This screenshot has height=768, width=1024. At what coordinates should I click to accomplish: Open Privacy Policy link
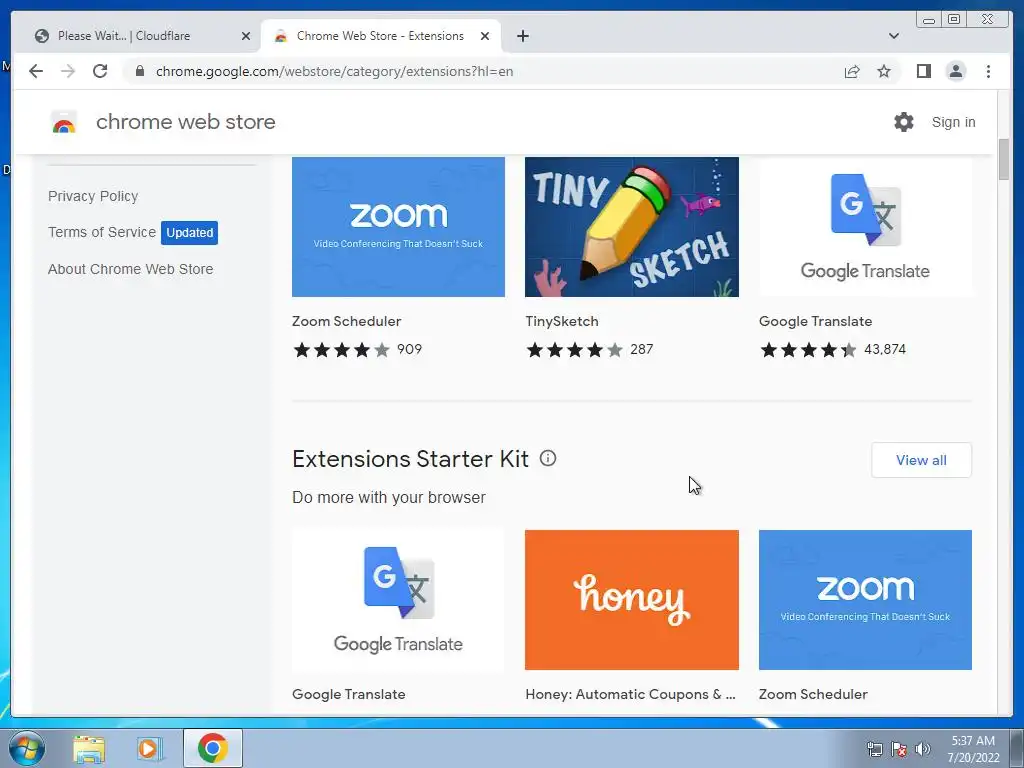tap(93, 196)
